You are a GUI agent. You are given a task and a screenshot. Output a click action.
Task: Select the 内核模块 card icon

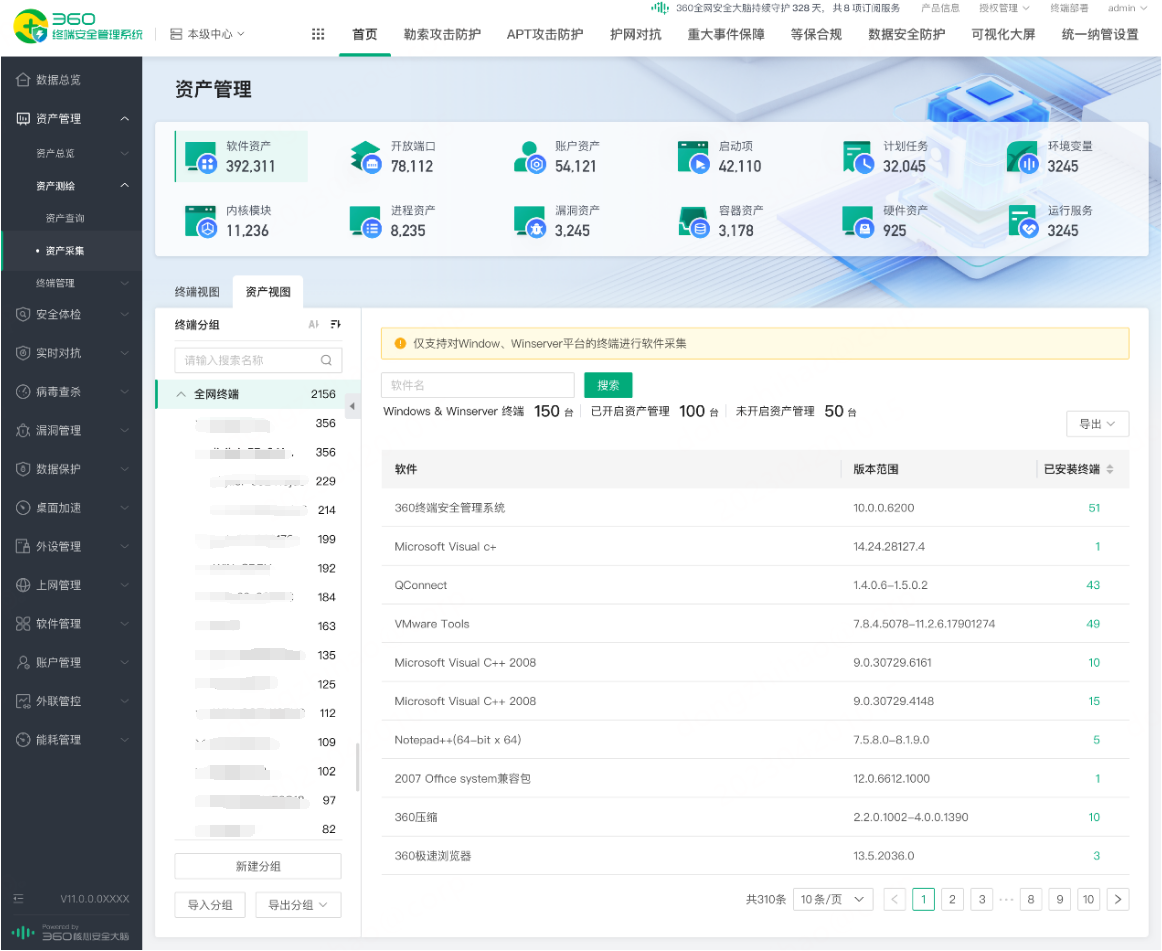[201, 221]
